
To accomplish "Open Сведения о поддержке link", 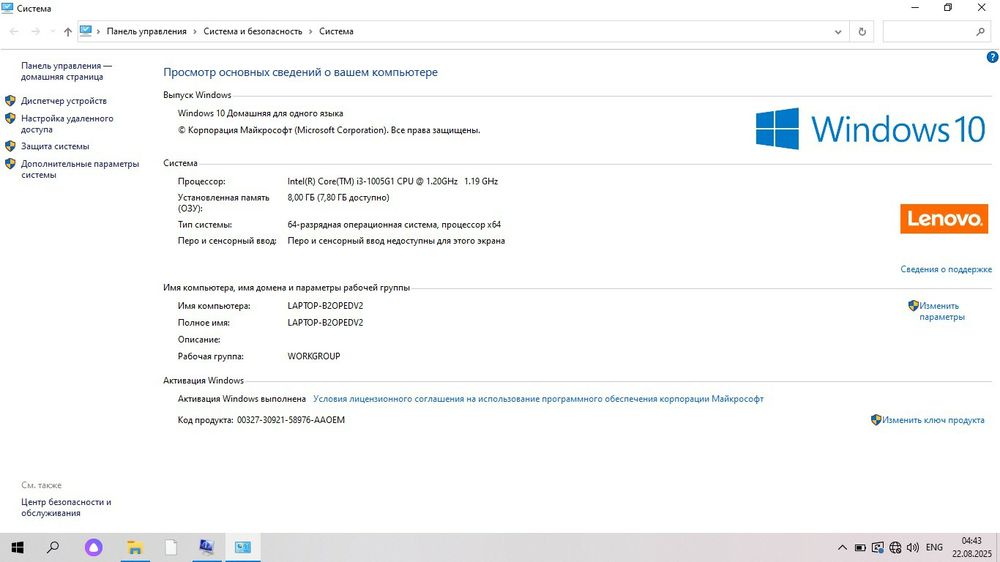I will 946,269.
